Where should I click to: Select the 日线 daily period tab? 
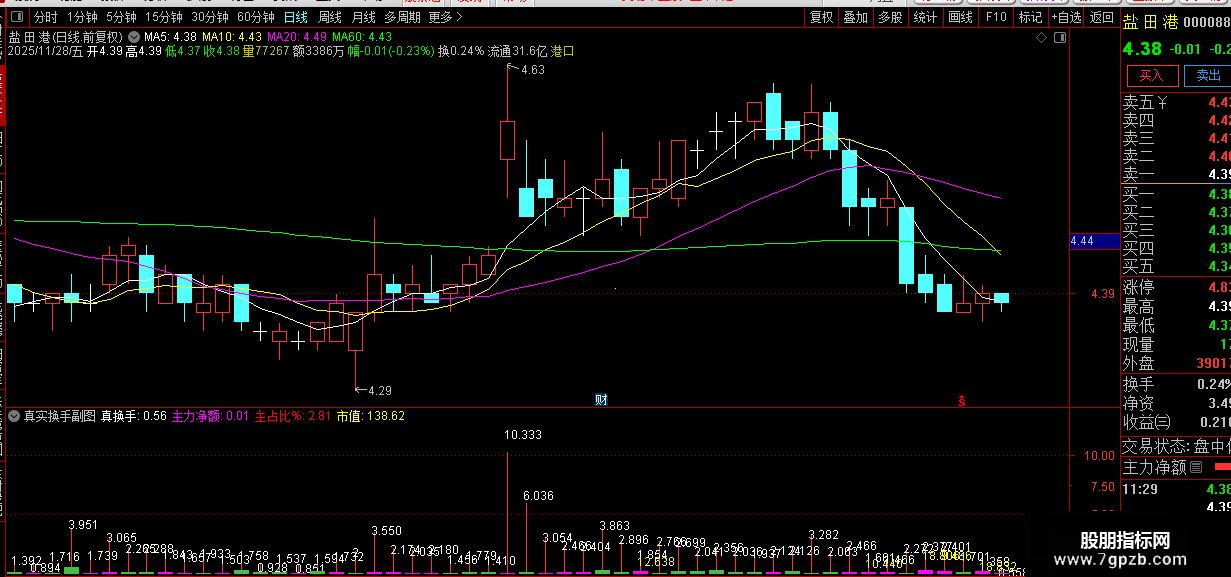(x=296, y=17)
